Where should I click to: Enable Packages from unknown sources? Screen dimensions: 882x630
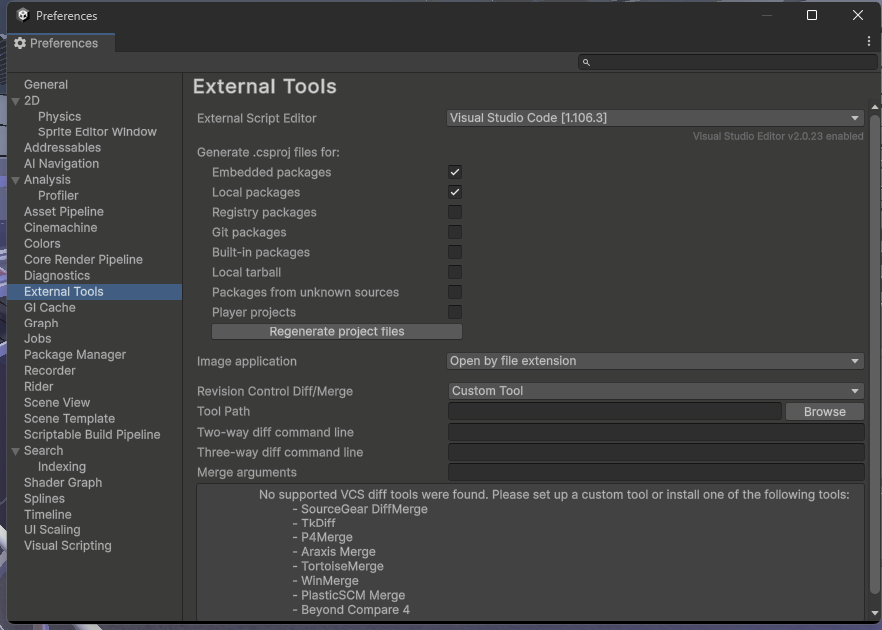(x=455, y=292)
